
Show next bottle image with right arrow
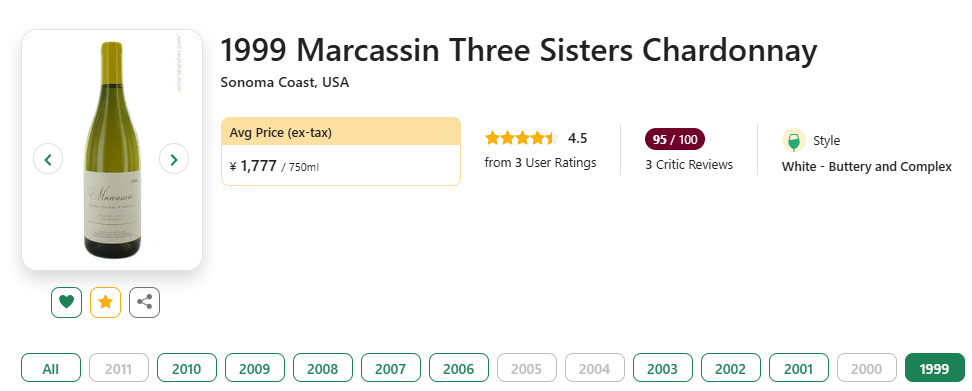click(x=174, y=159)
